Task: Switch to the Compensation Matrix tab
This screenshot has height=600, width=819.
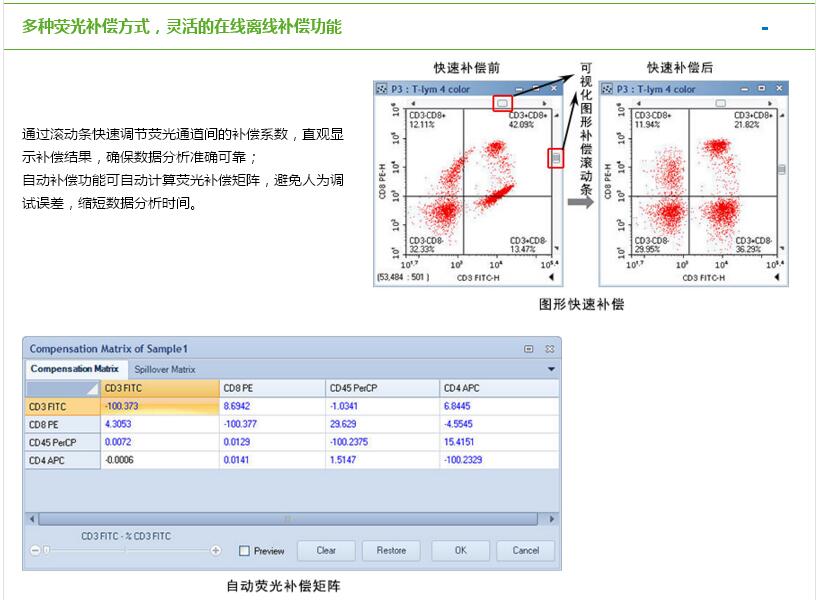Action: 75,369
